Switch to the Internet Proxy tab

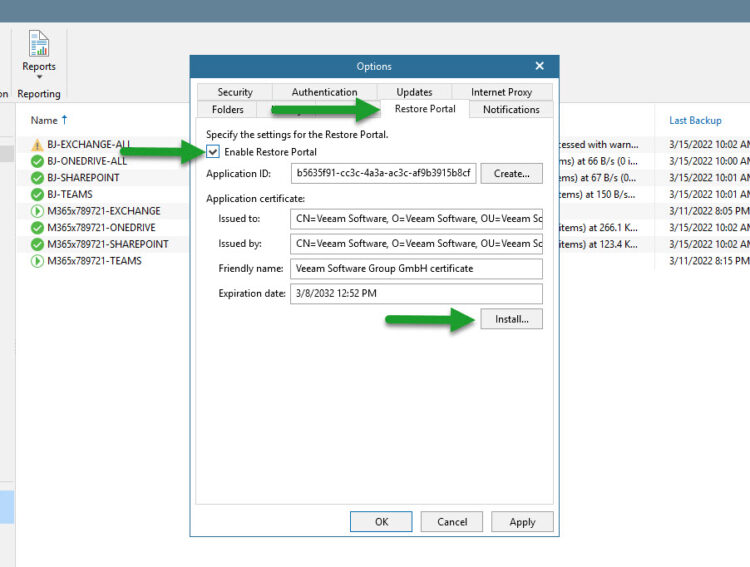(501, 92)
